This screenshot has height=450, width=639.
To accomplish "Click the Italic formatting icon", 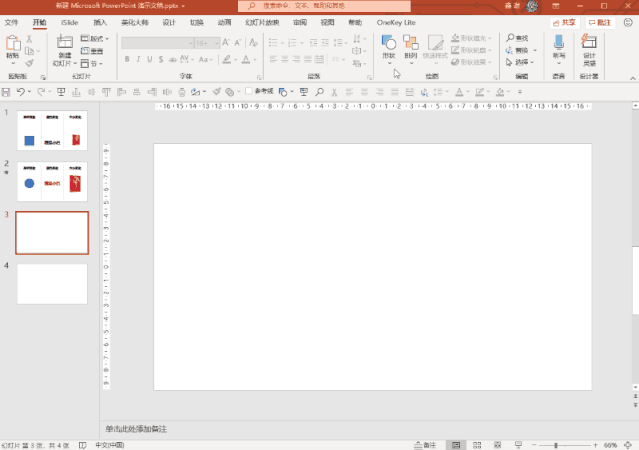I will click(139, 59).
